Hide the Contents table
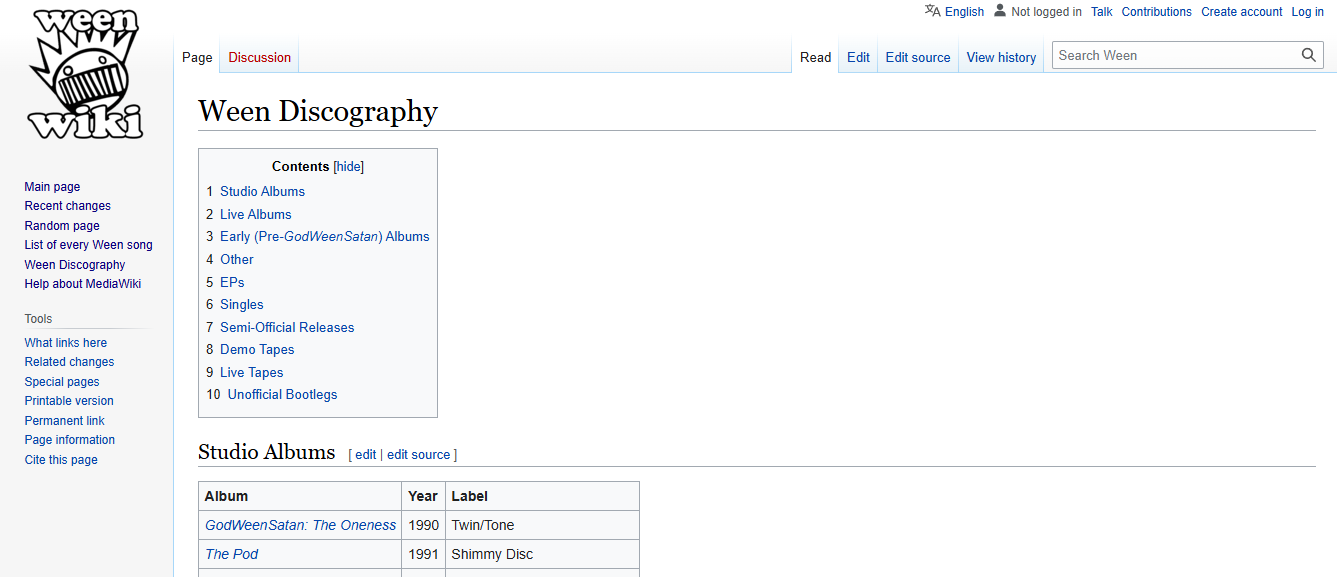This screenshot has width=1337, height=577. (x=348, y=167)
